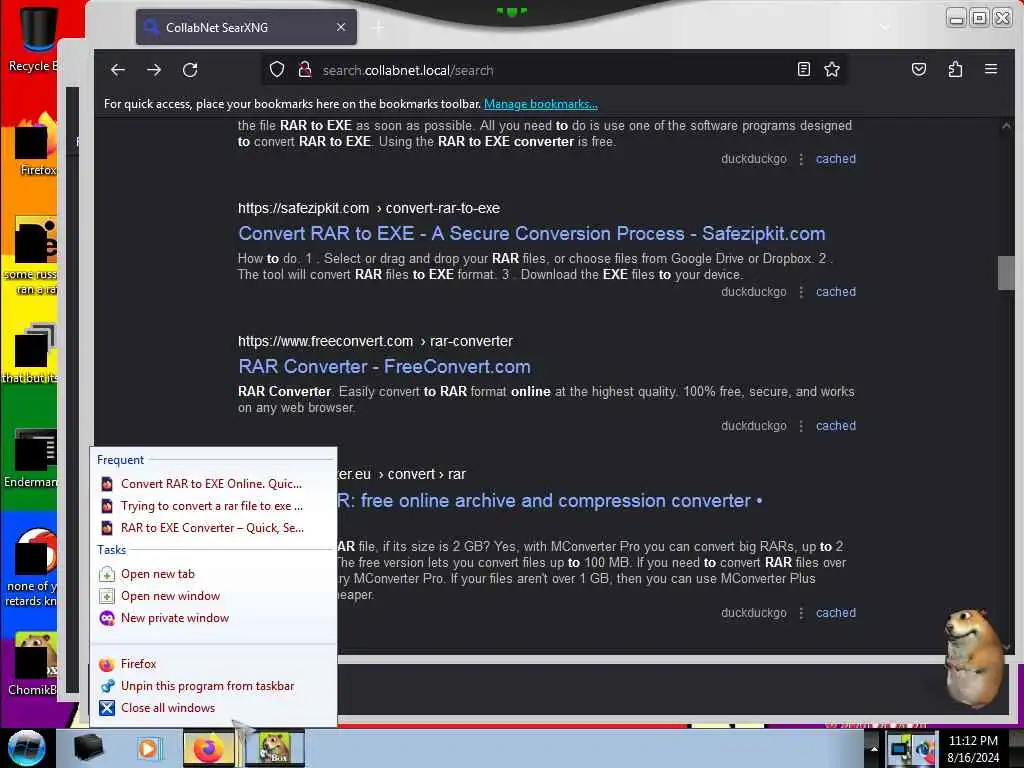Viewport: 1024px width, 768px height.
Task: Click the address bar URL field
Action: click(555, 70)
